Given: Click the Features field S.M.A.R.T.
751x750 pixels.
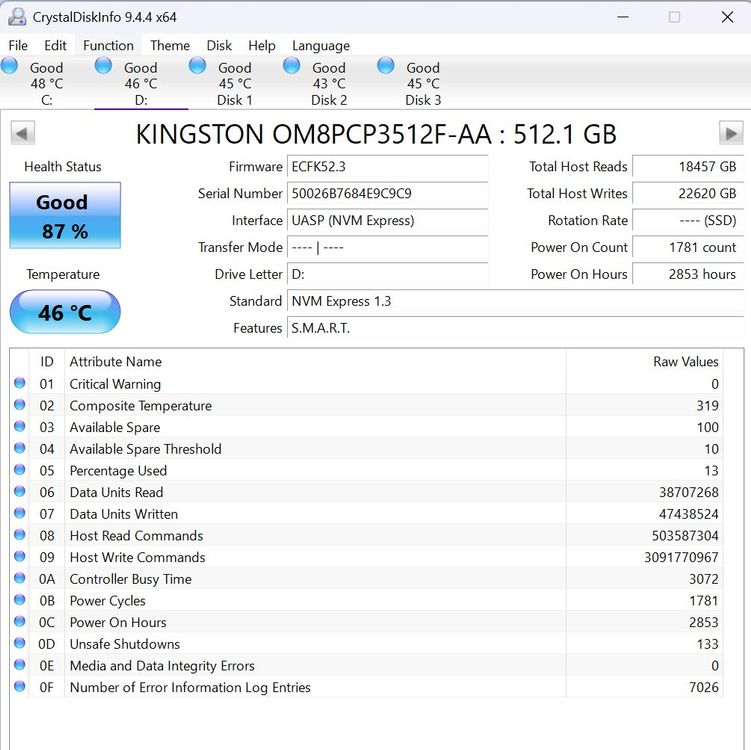Looking at the screenshot, I should pyautogui.click(x=515, y=328).
